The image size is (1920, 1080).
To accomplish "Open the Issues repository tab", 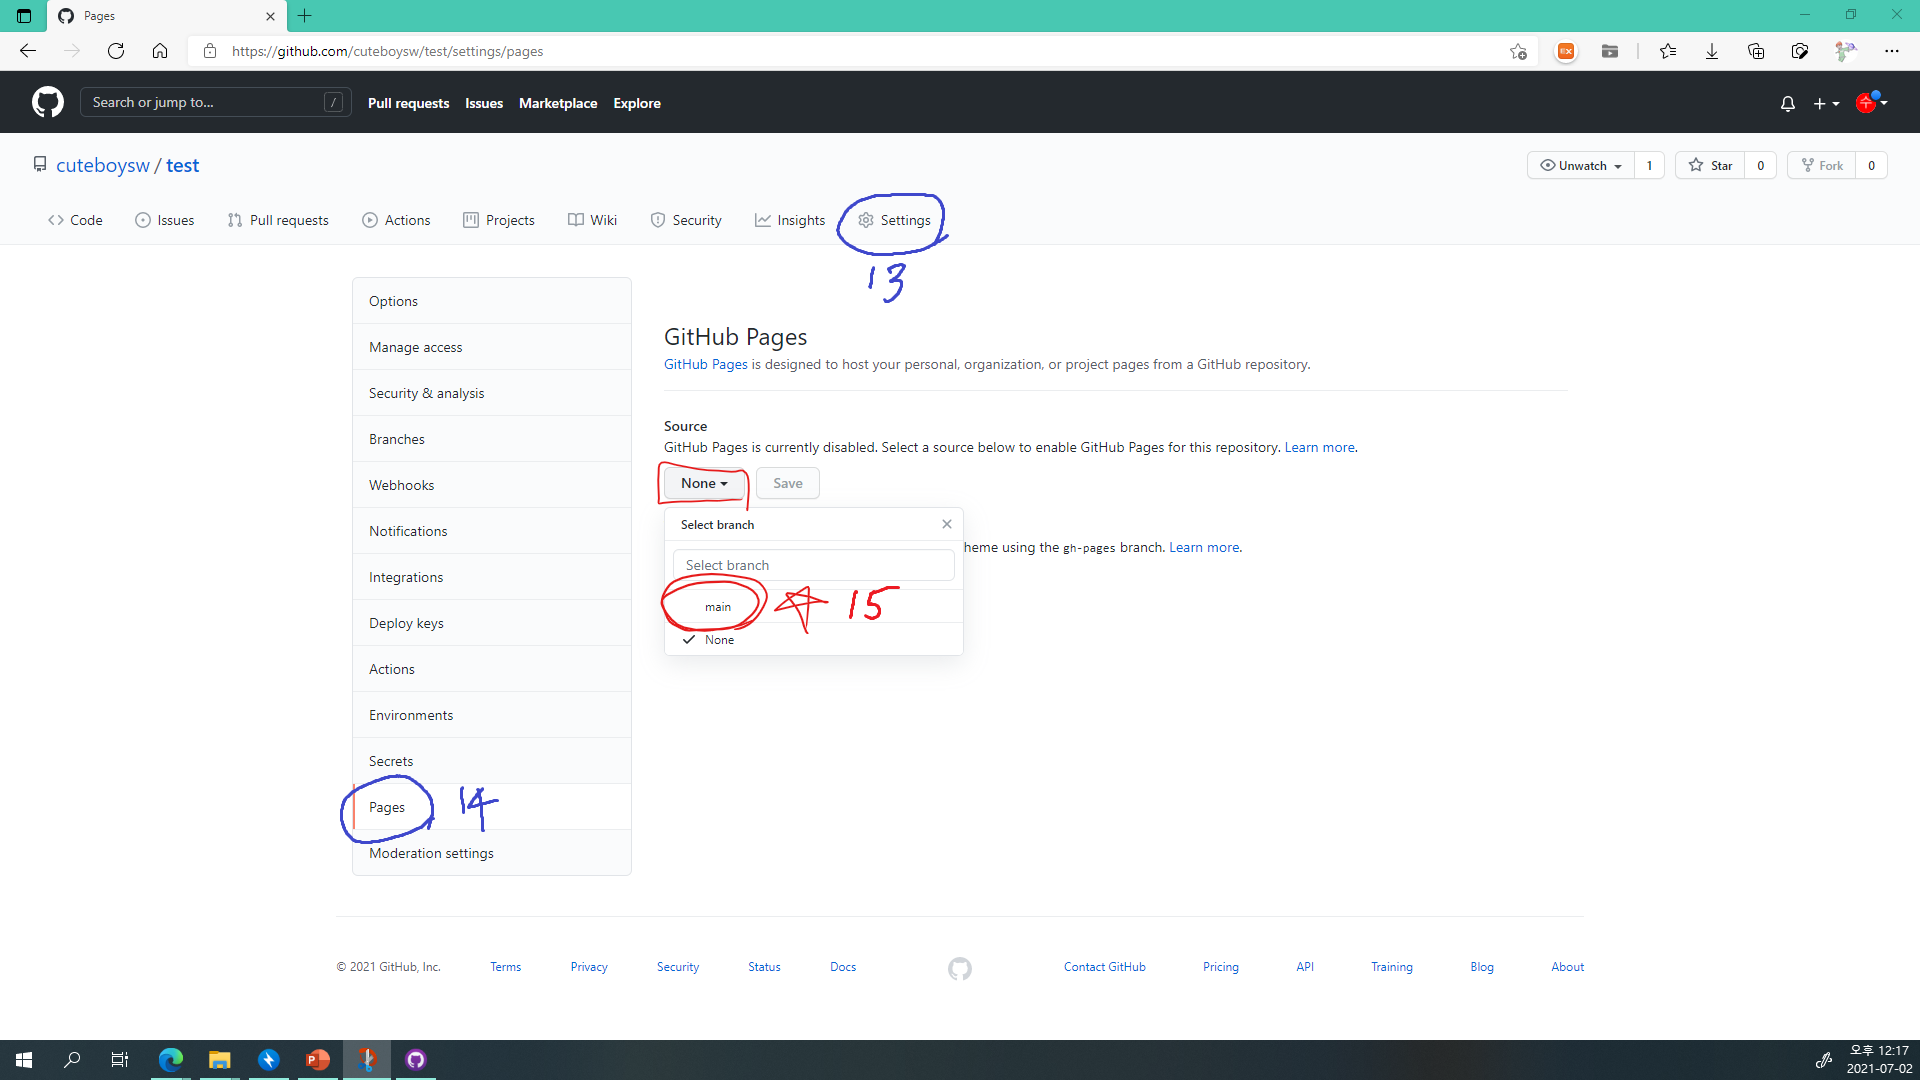I will tap(165, 220).
